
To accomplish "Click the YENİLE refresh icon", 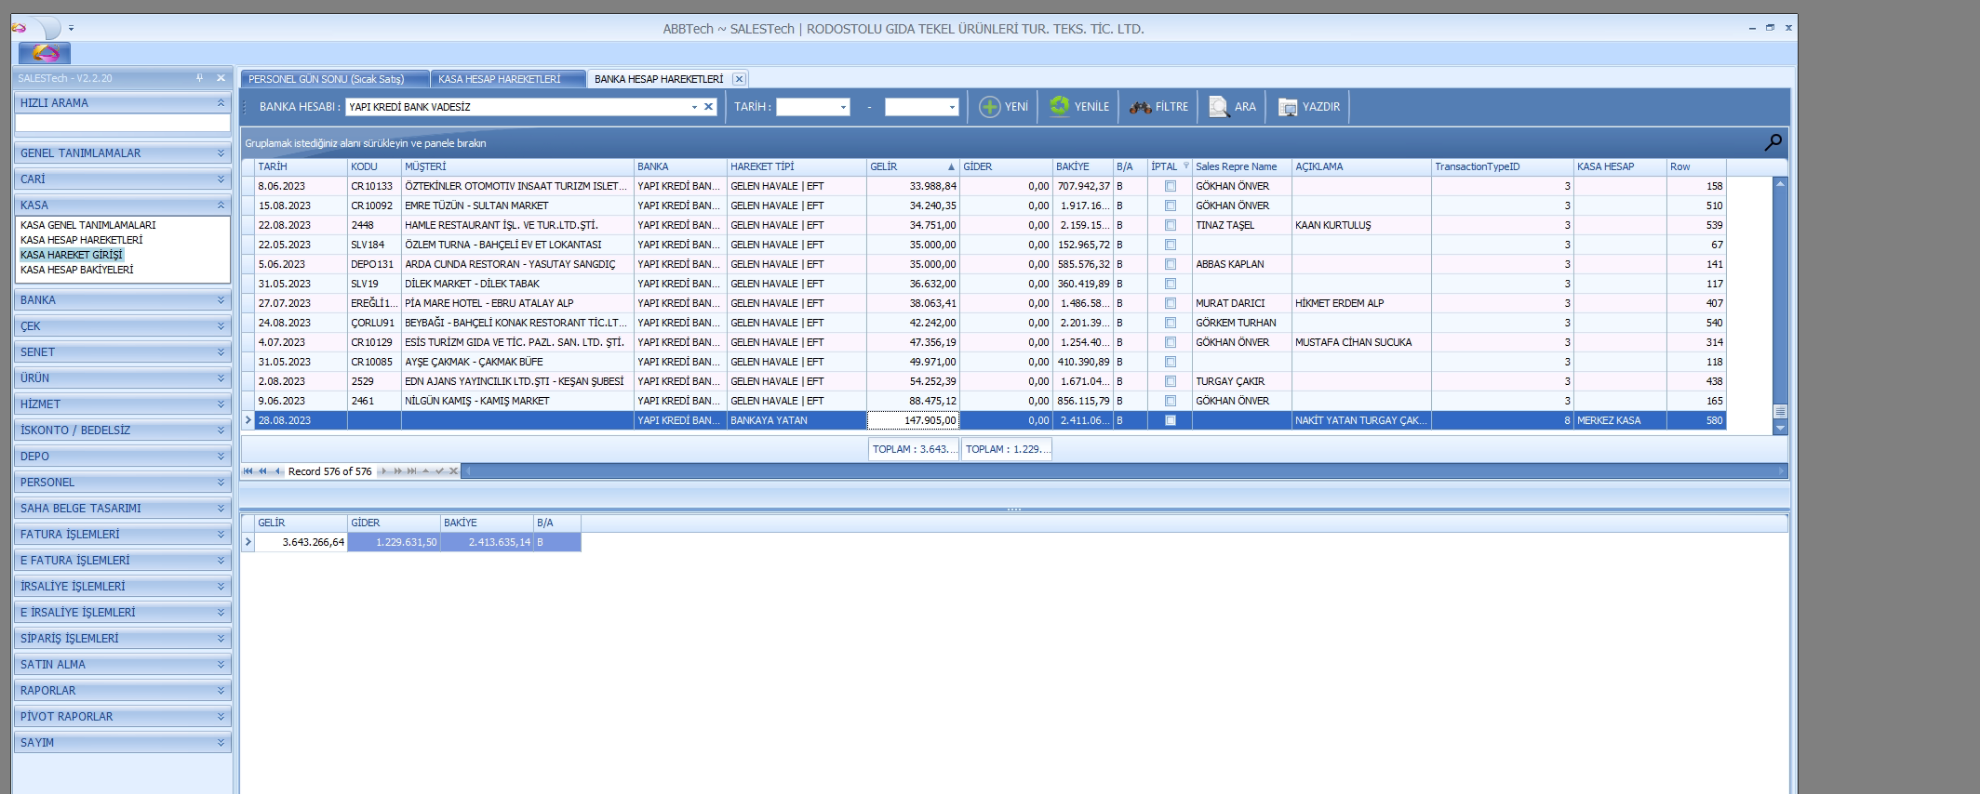I will click(x=1059, y=107).
